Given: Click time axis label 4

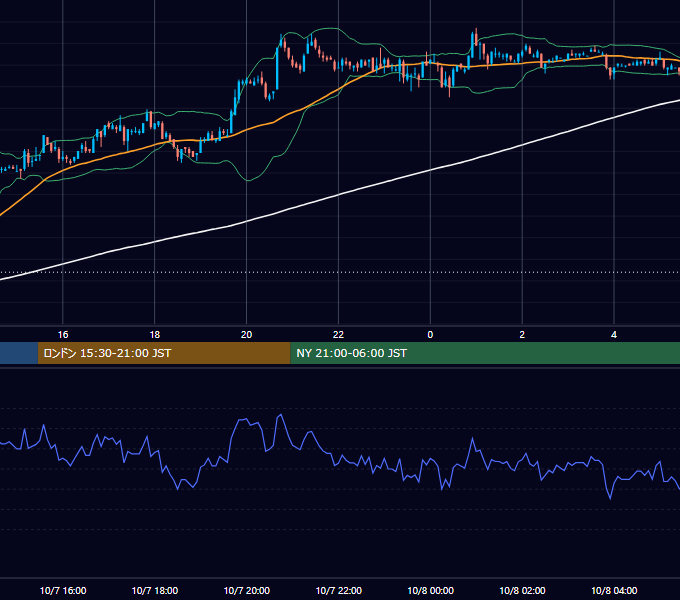Looking at the screenshot, I should (x=614, y=335).
